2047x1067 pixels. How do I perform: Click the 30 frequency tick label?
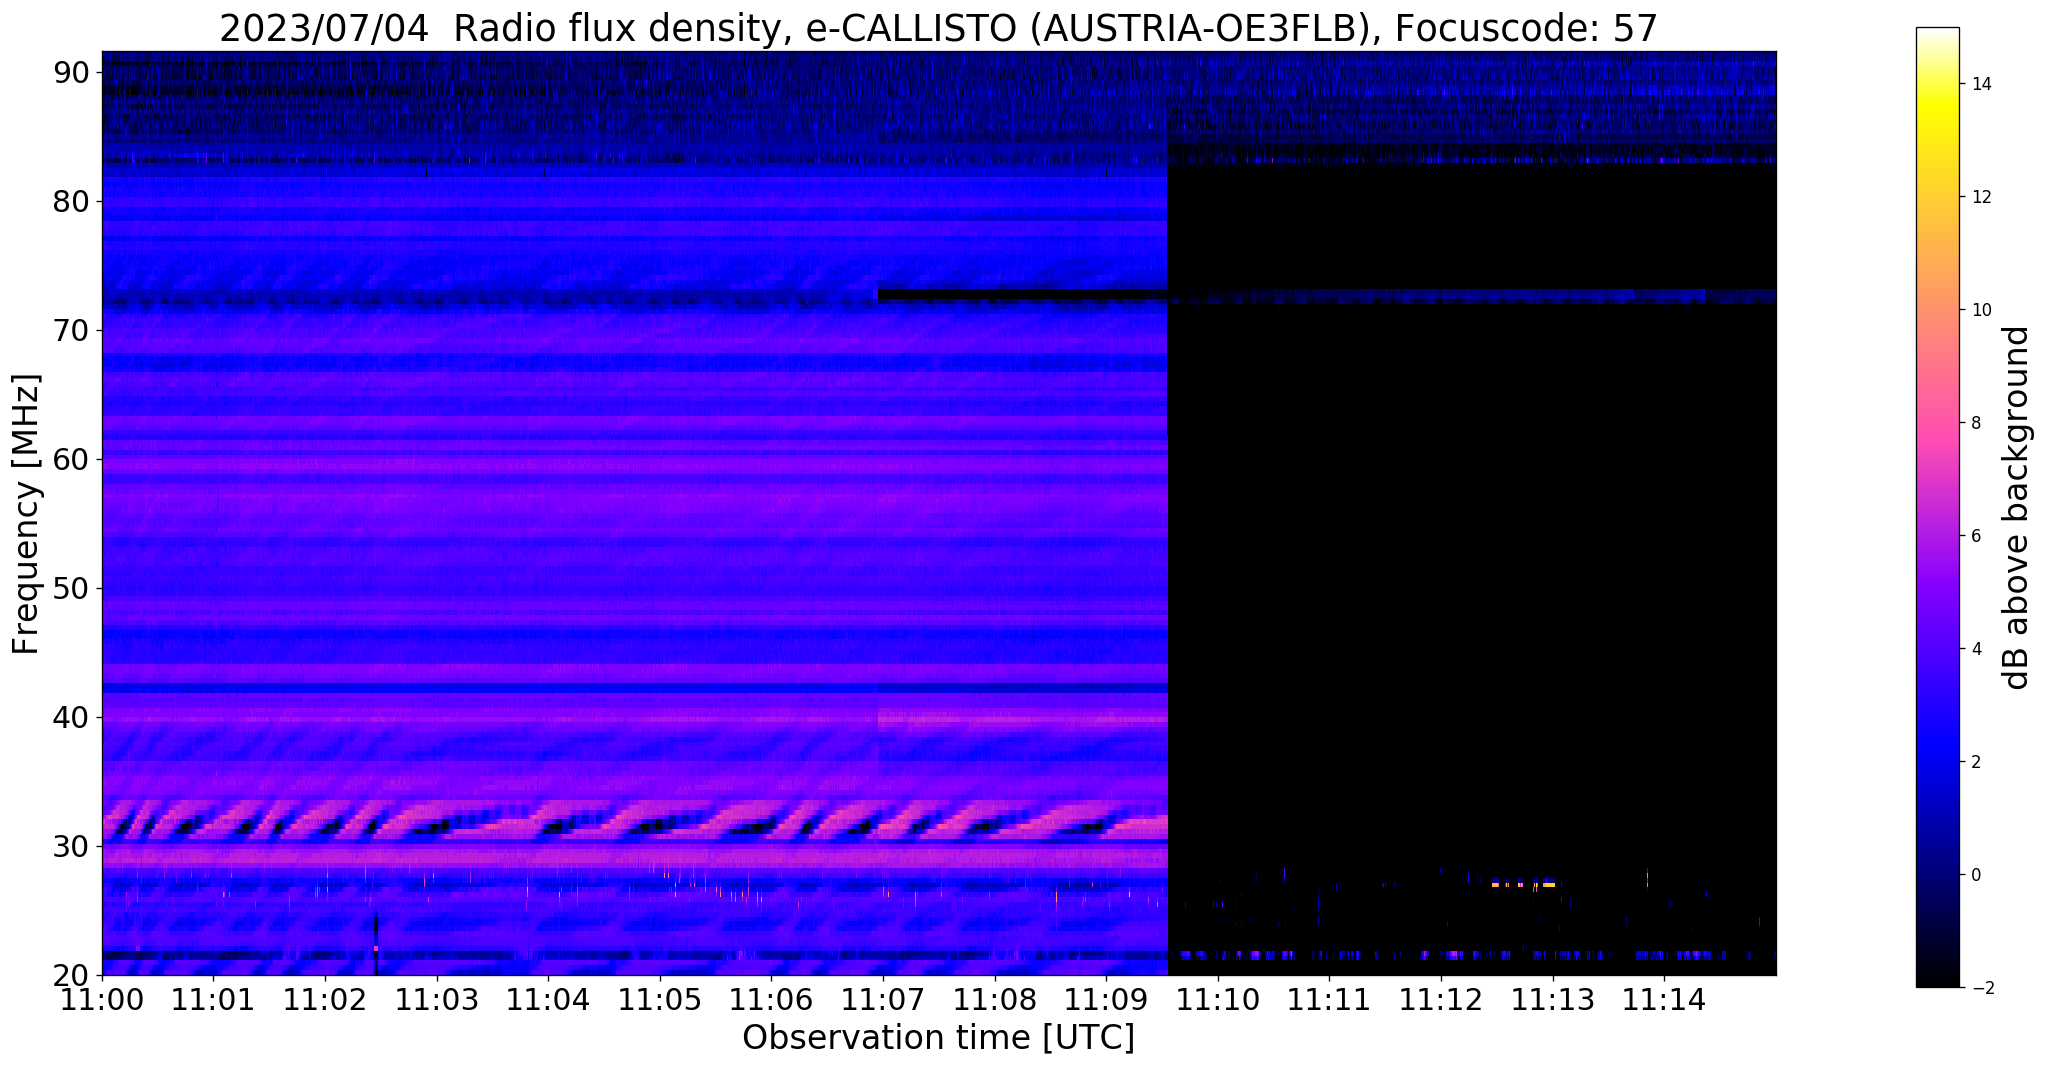[x=73, y=846]
